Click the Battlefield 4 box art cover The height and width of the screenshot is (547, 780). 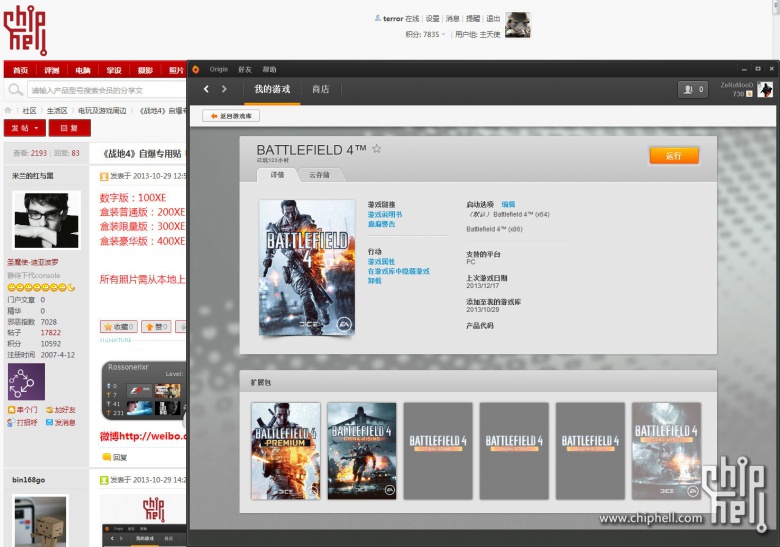pos(307,268)
